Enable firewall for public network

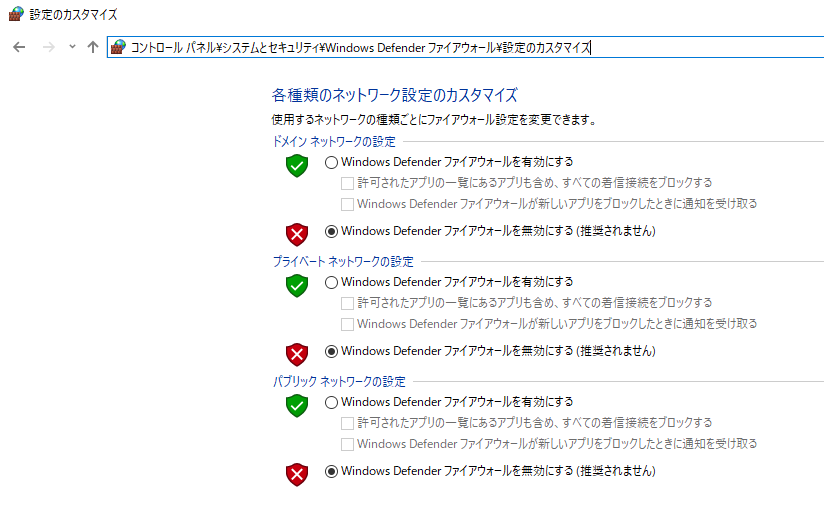(331, 403)
